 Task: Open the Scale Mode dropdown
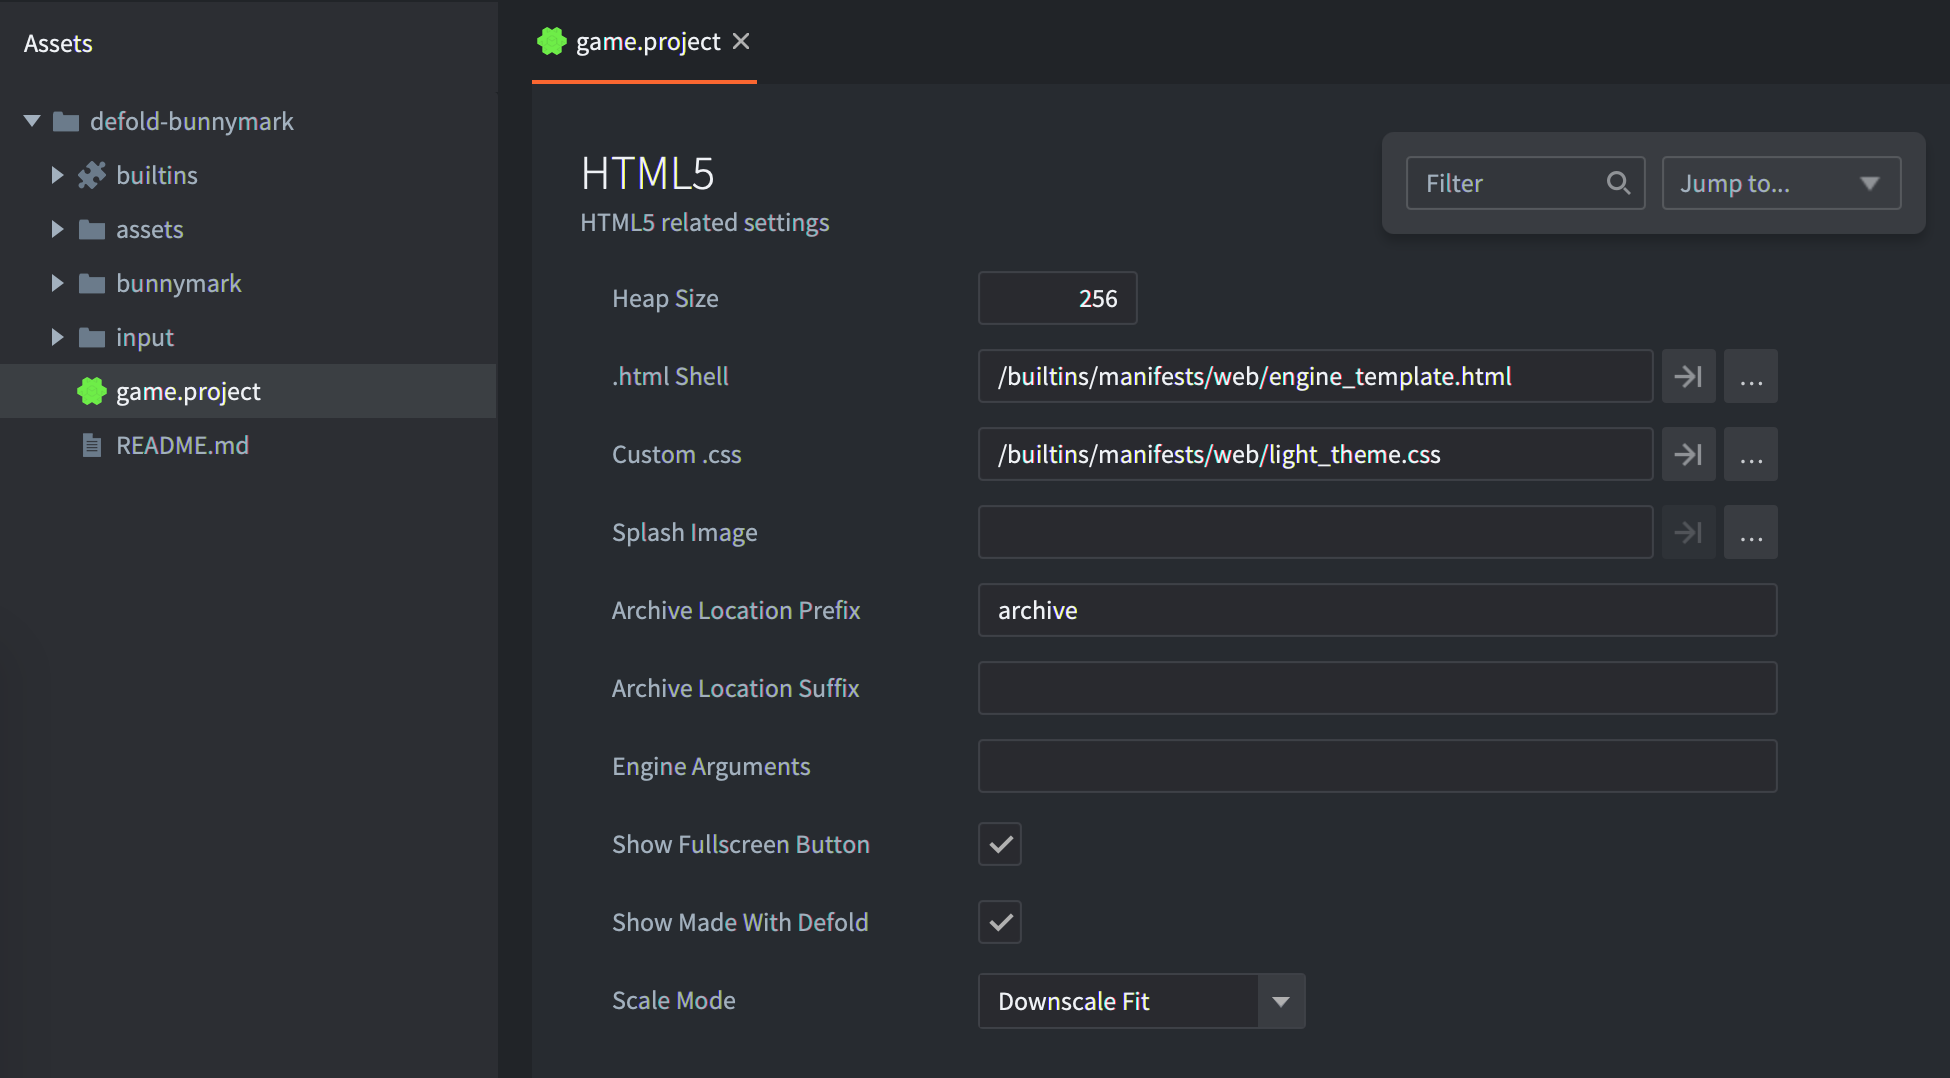[x=1280, y=1001]
